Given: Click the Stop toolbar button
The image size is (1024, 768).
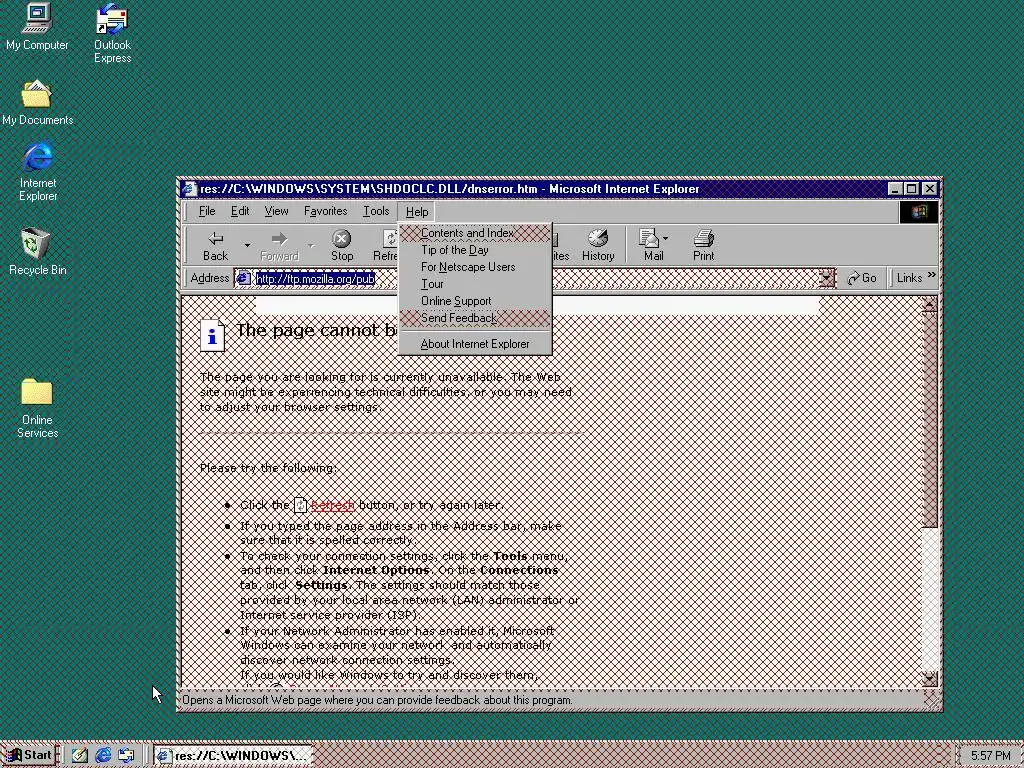Looking at the screenshot, I should coord(342,246).
